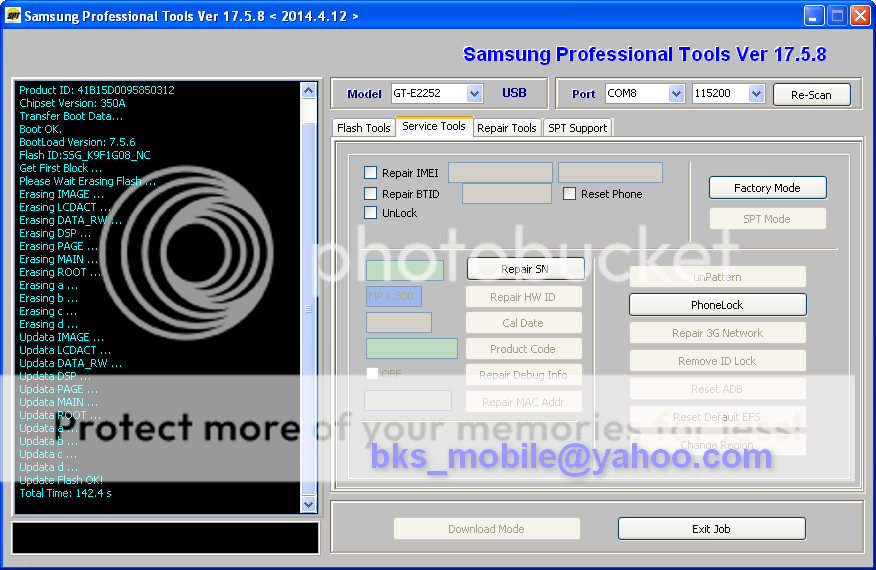Focus the first Repair IMEI input field
The height and width of the screenshot is (570, 876).
point(501,173)
